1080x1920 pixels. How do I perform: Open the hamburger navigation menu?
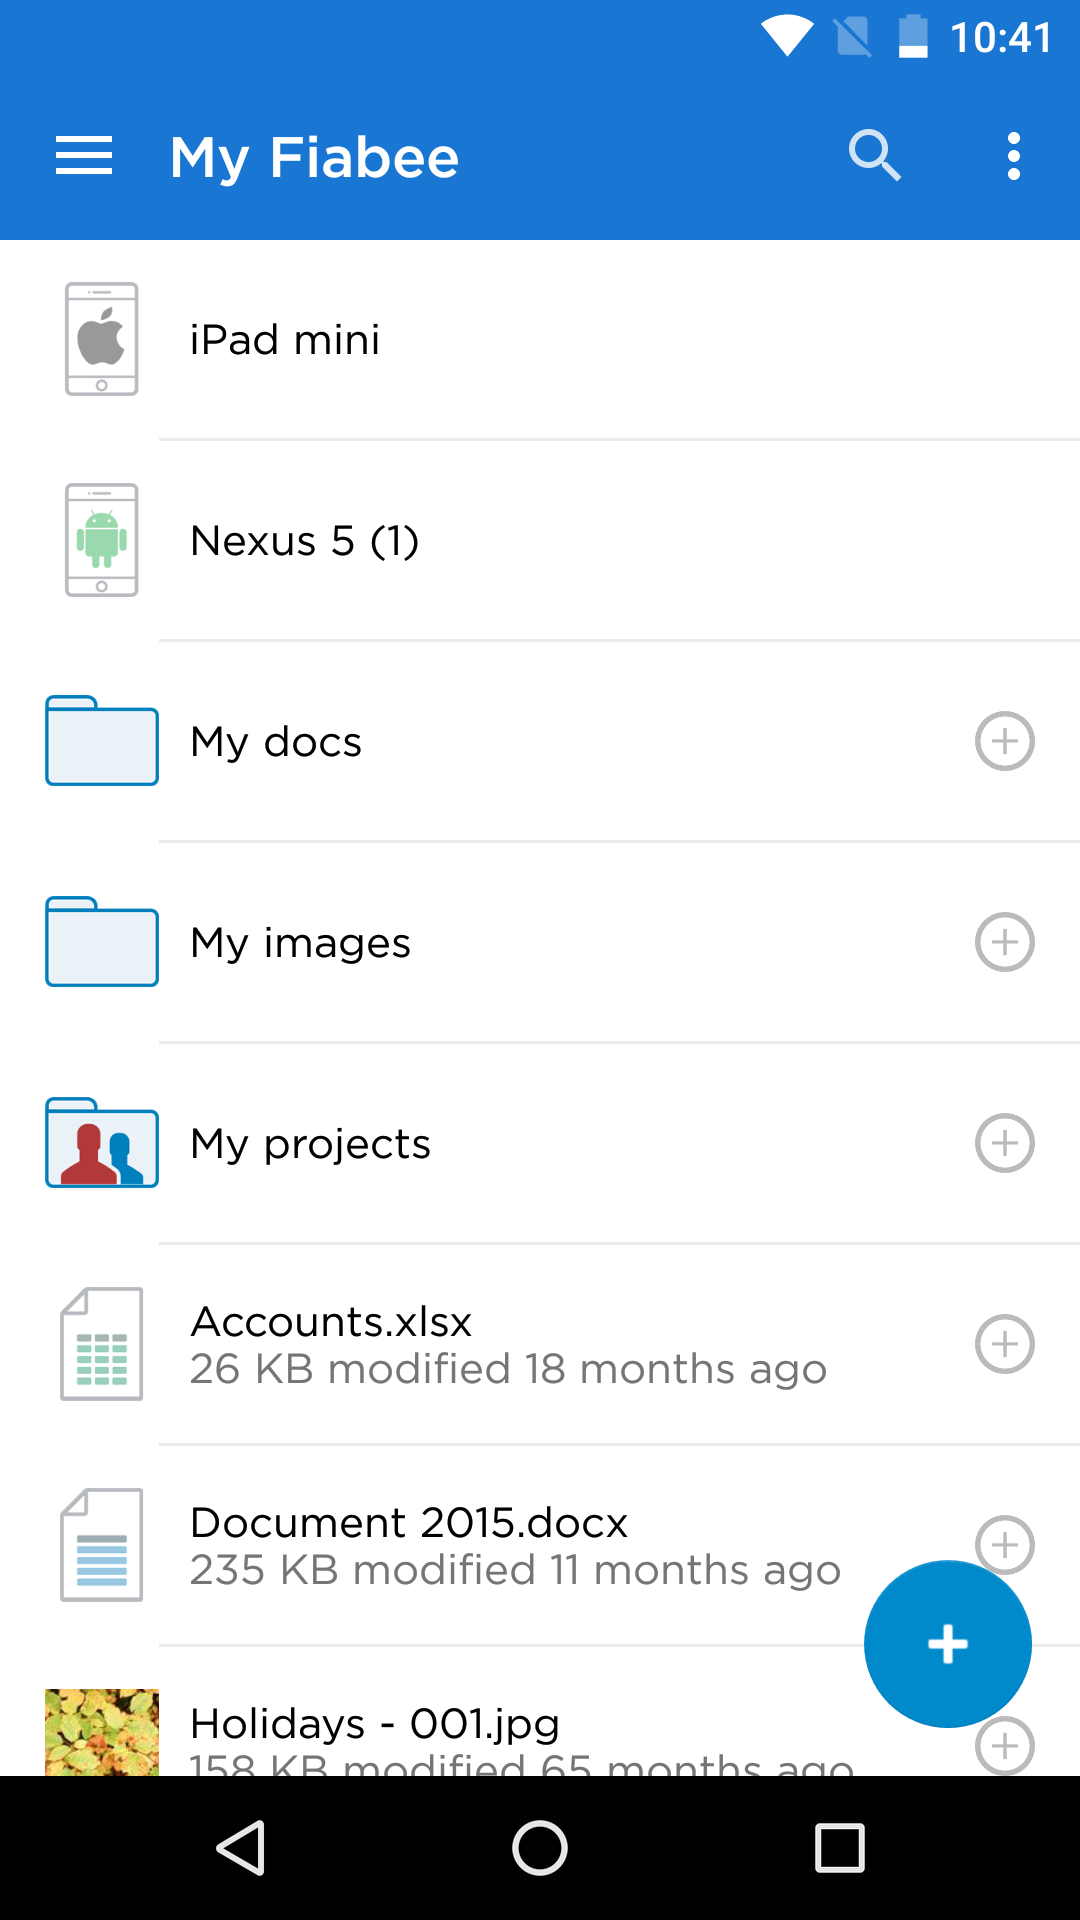tap(84, 156)
